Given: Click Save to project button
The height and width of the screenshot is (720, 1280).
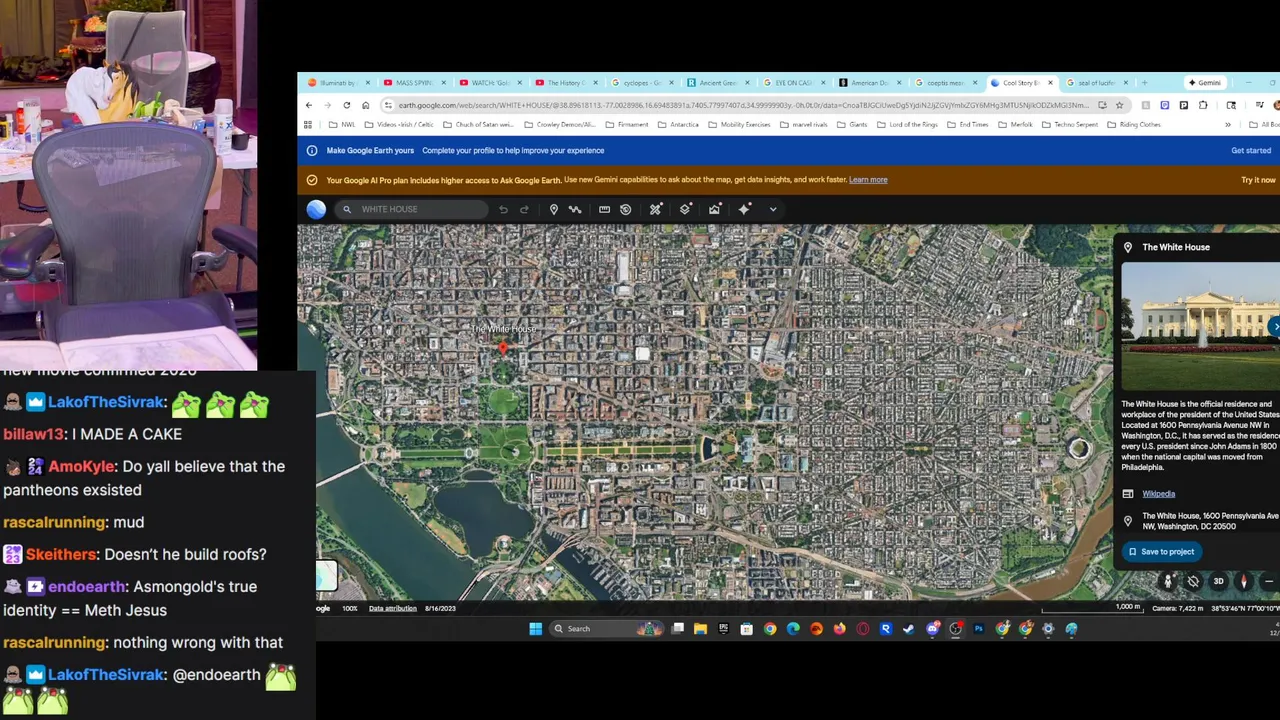Looking at the screenshot, I should coord(1161,552).
